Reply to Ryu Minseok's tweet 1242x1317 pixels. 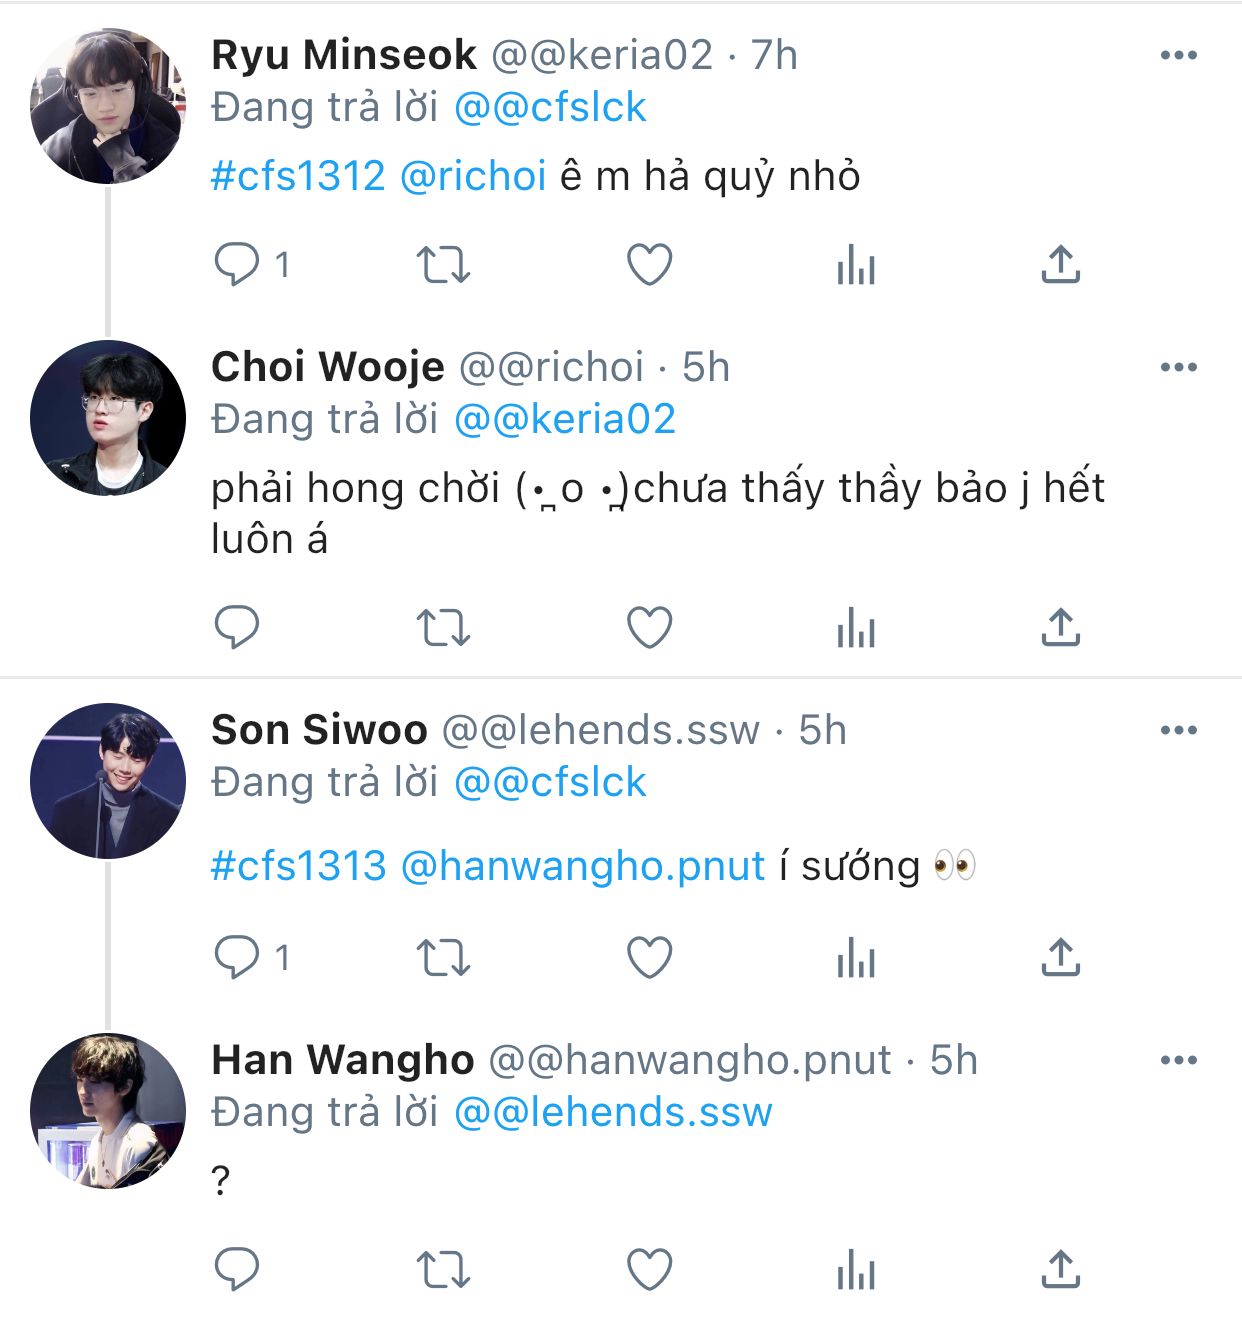pos(237,265)
